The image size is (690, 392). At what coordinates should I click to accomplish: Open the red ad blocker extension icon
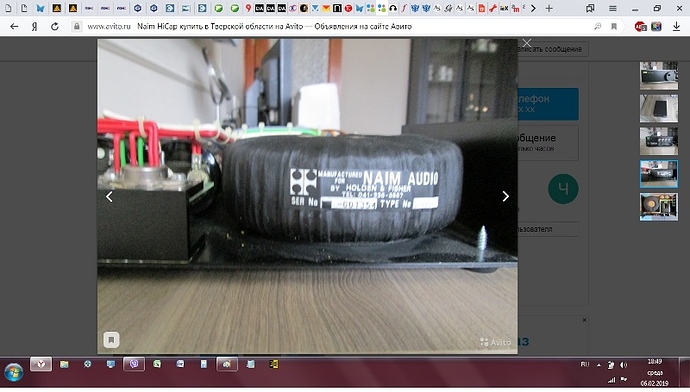click(640, 26)
